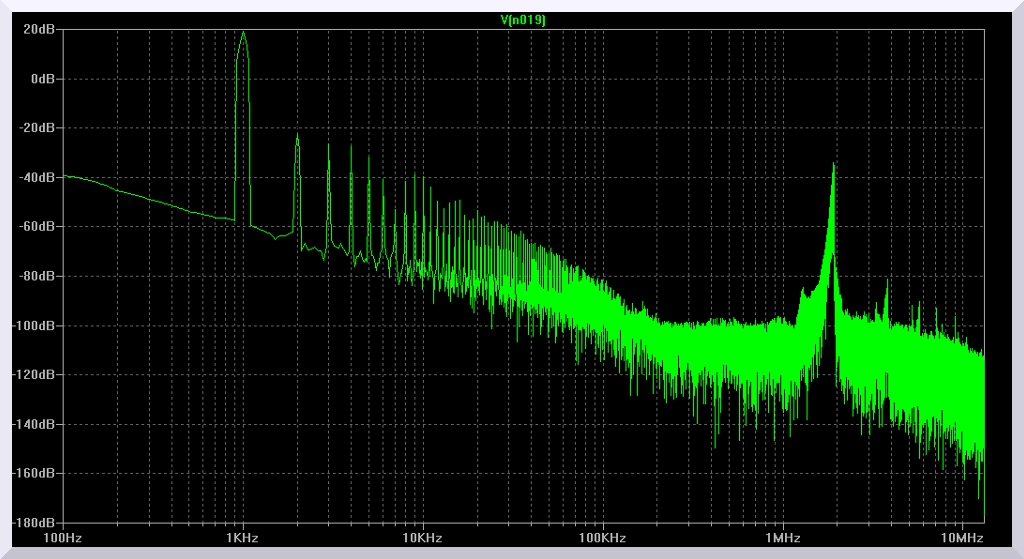This screenshot has width=1024, height=559.
Task: Click the 10MHz frequency axis label
Action: coord(962,538)
